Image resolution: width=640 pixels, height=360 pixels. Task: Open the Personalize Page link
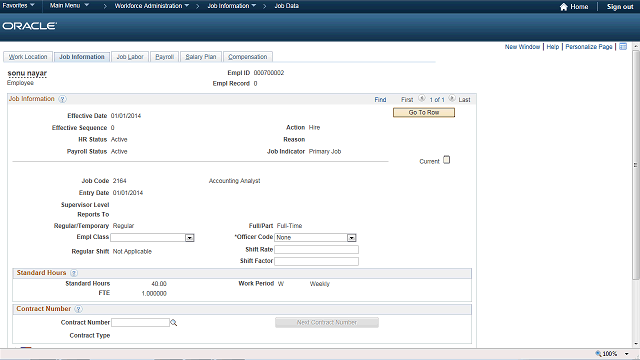tap(589, 47)
